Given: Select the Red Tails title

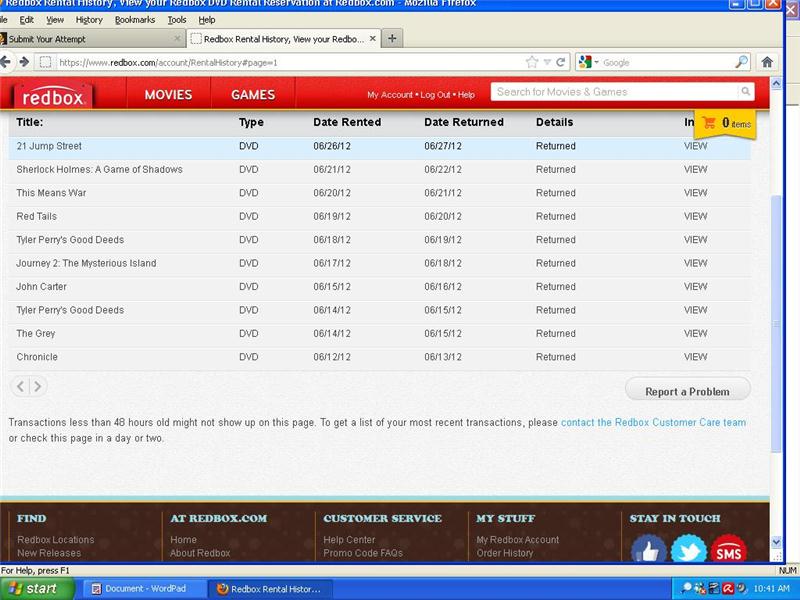Looking at the screenshot, I should (x=36, y=216).
